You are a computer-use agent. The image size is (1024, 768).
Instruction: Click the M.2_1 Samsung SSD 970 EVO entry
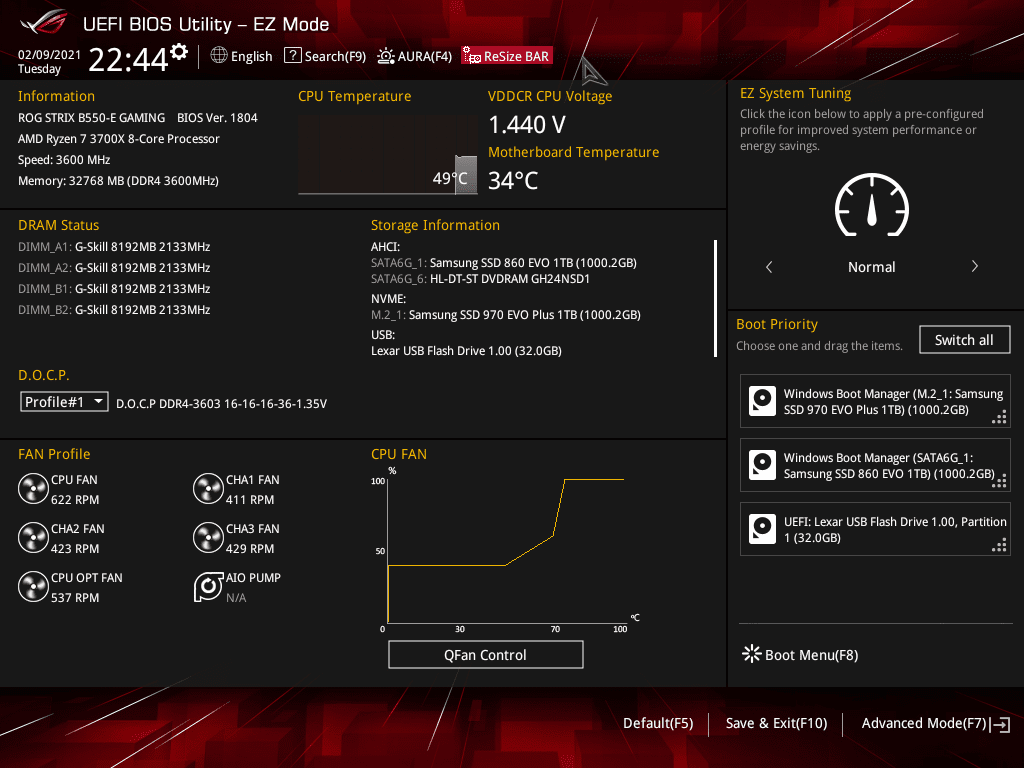(505, 315)
